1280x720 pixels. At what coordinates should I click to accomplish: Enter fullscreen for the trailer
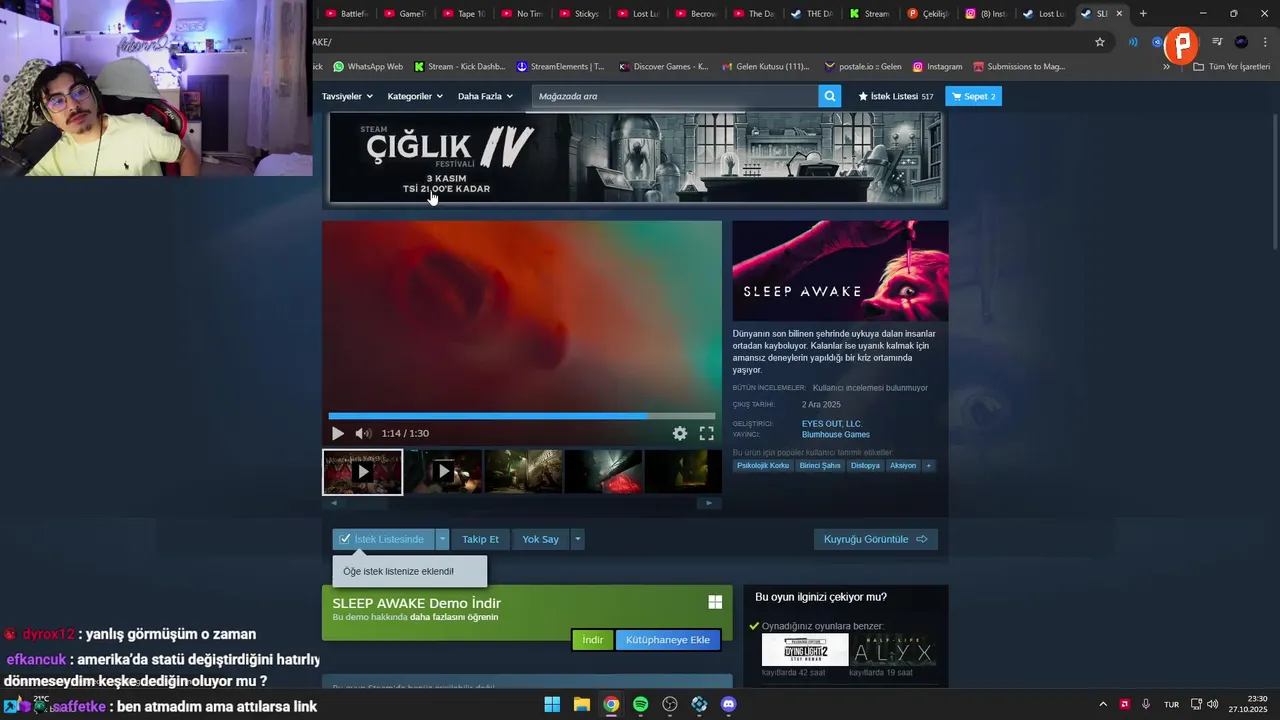[706, 433]
